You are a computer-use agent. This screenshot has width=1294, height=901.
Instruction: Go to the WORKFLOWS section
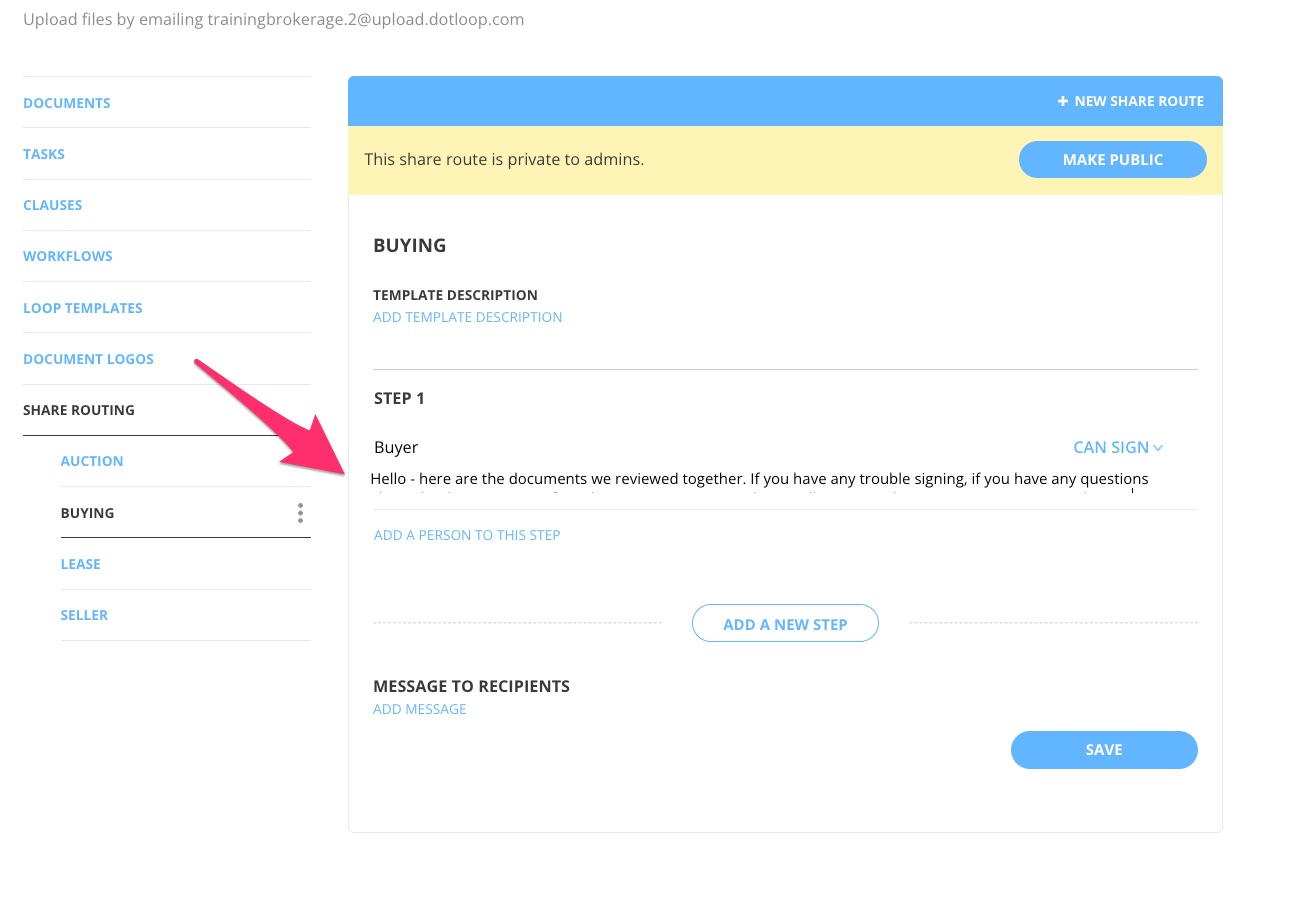[67, 255]
